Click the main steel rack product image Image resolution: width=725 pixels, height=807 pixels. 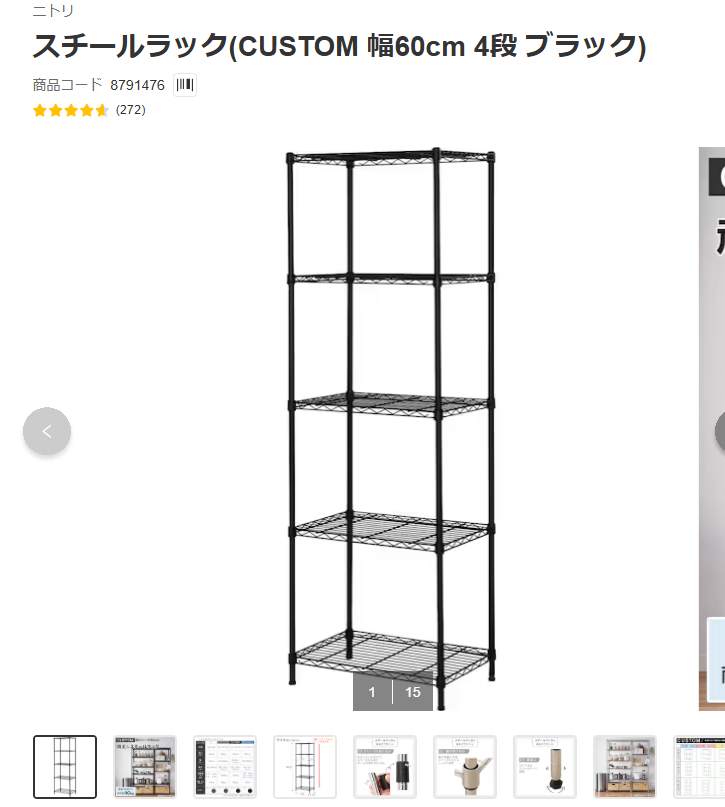391,429
